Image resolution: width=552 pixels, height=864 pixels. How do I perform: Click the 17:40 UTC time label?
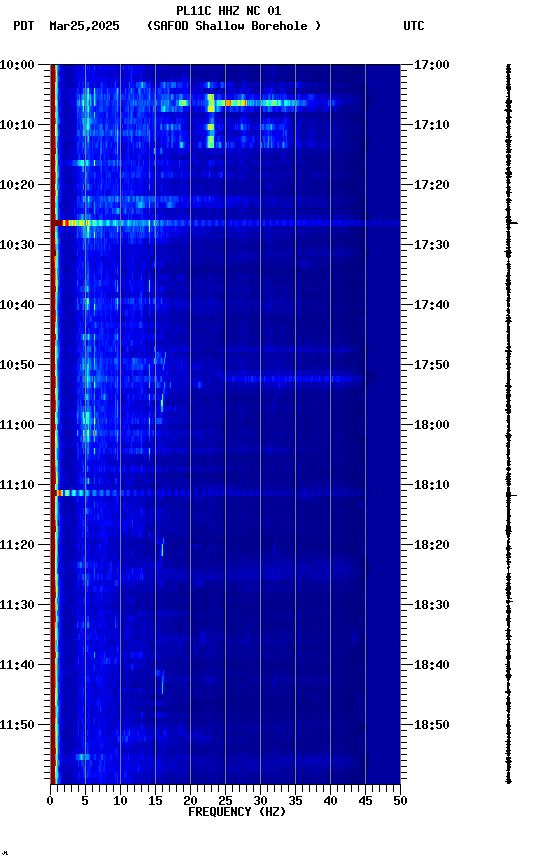pyautogui.click(x=432, y=305)
